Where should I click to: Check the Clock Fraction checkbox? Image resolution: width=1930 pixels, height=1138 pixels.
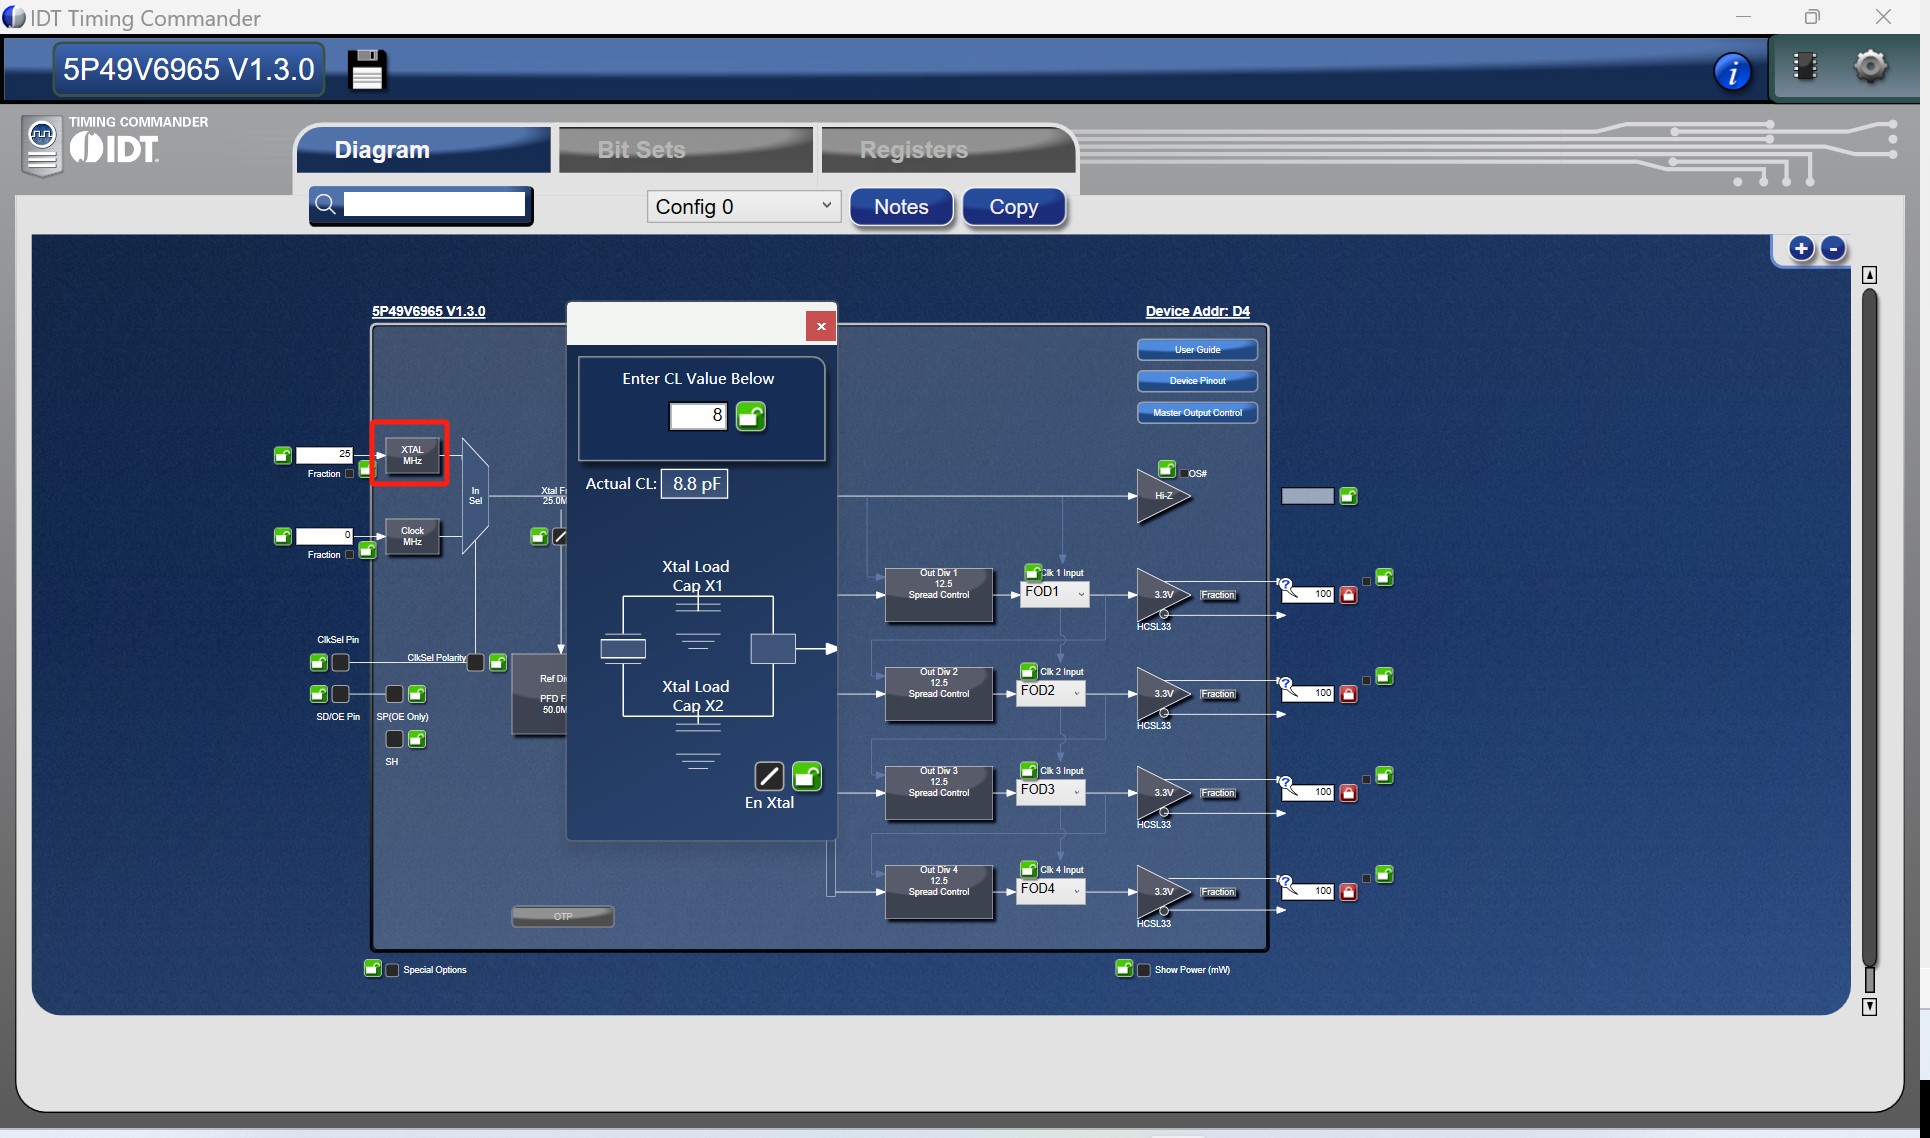pos(349,555)
